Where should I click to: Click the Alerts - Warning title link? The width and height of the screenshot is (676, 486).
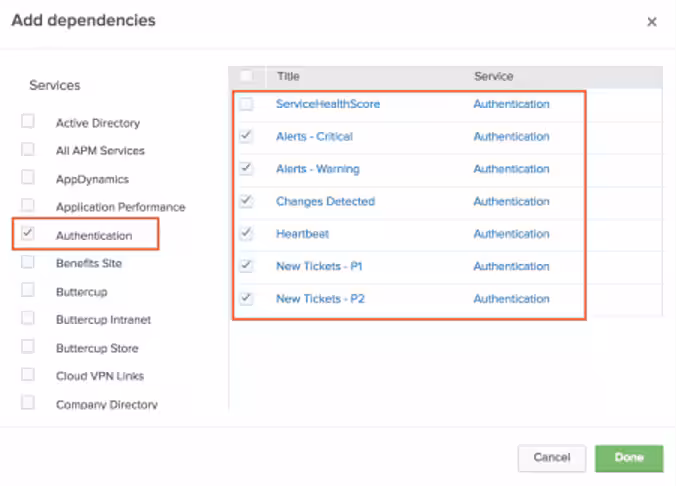click(x=317, y=169)
